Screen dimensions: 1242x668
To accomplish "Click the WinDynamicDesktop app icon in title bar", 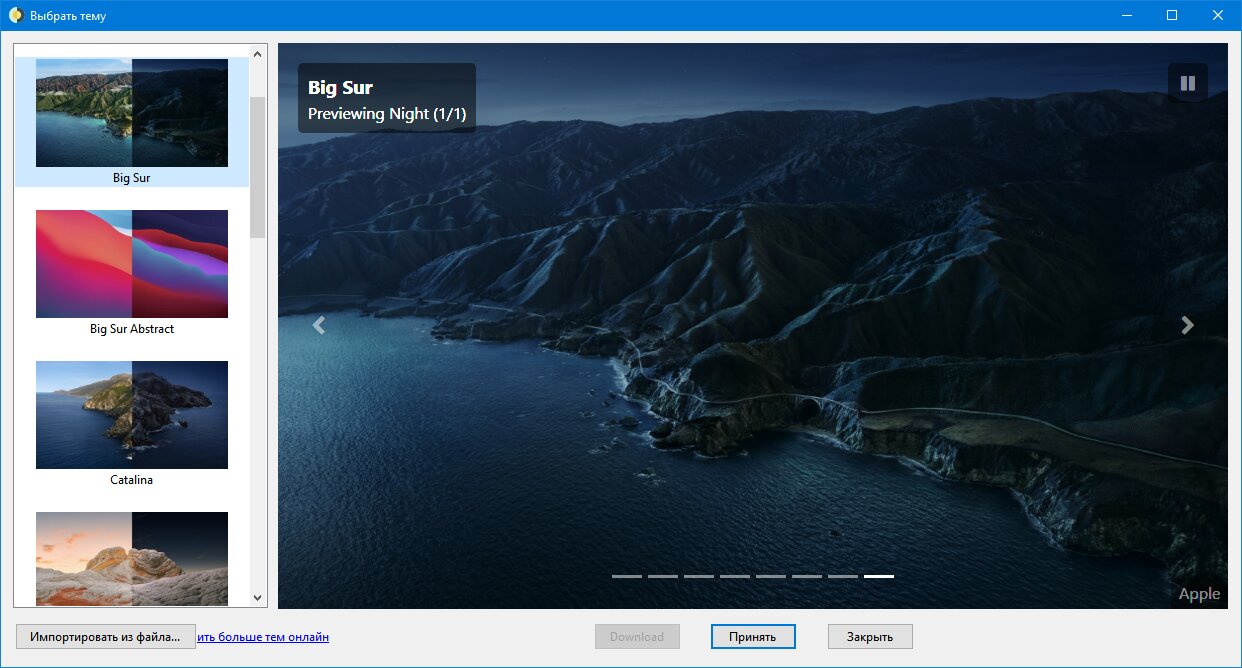I will point(16,15).
